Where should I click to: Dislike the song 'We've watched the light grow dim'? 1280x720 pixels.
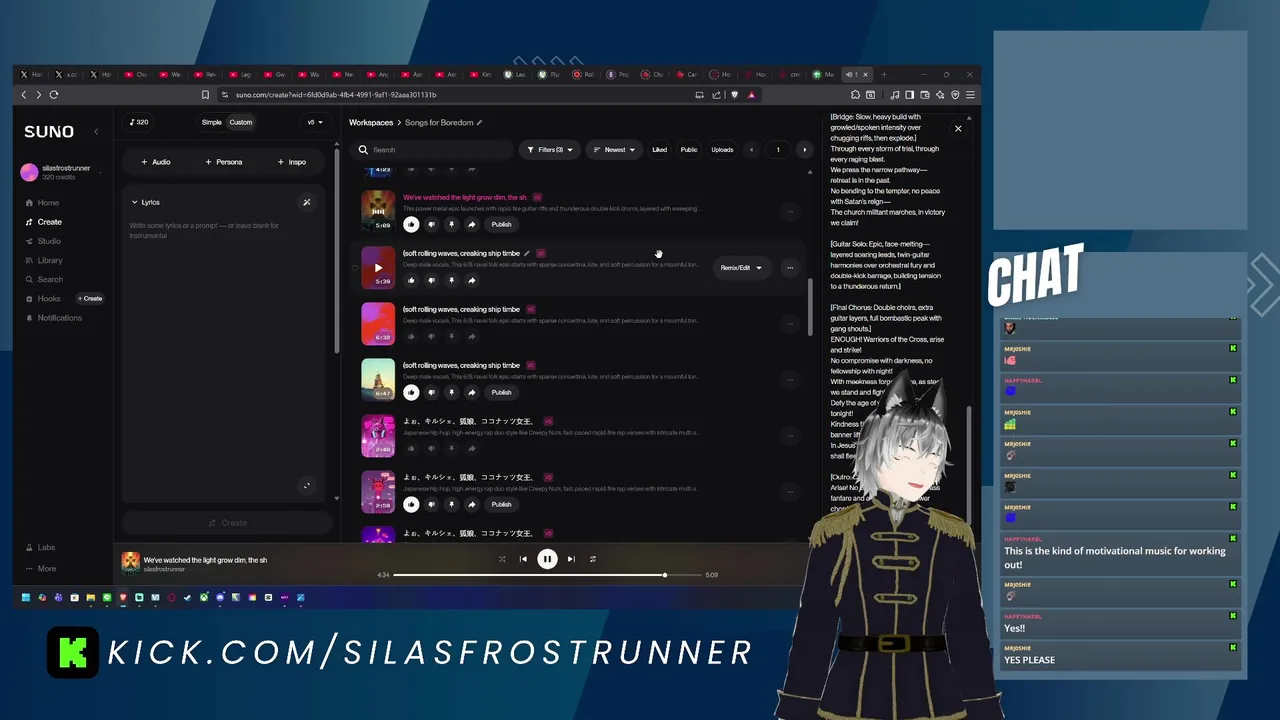coord(431,224)
